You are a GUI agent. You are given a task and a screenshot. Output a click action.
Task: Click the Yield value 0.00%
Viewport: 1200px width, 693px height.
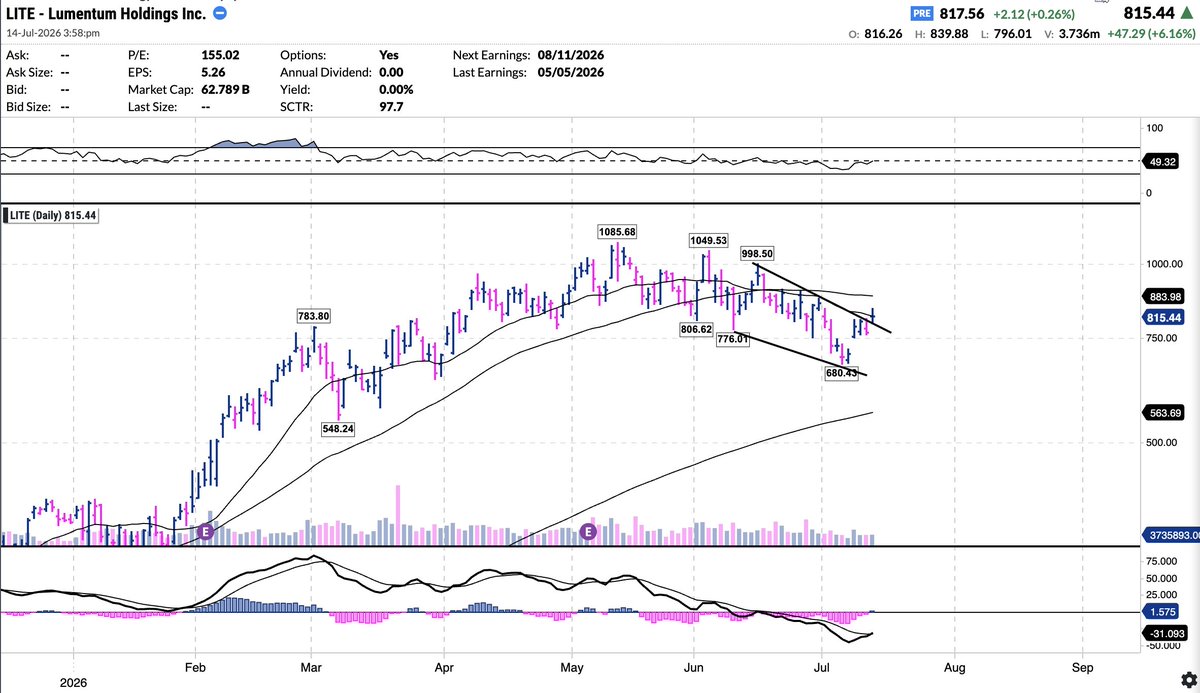tap(396, 89)
